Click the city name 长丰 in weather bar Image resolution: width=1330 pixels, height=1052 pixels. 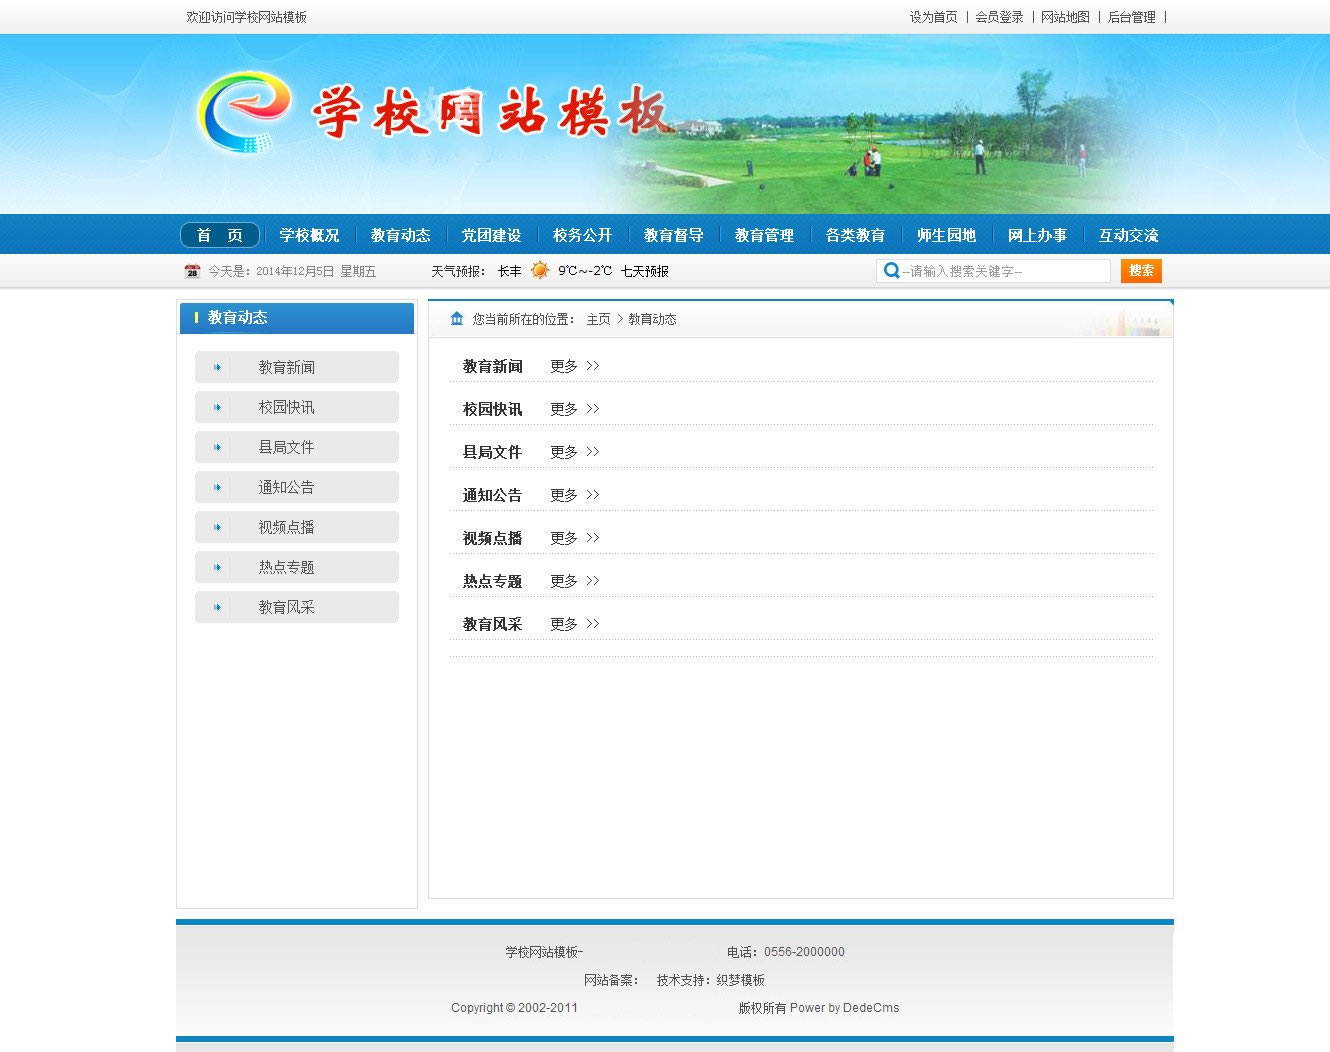(x=510, y=271)
